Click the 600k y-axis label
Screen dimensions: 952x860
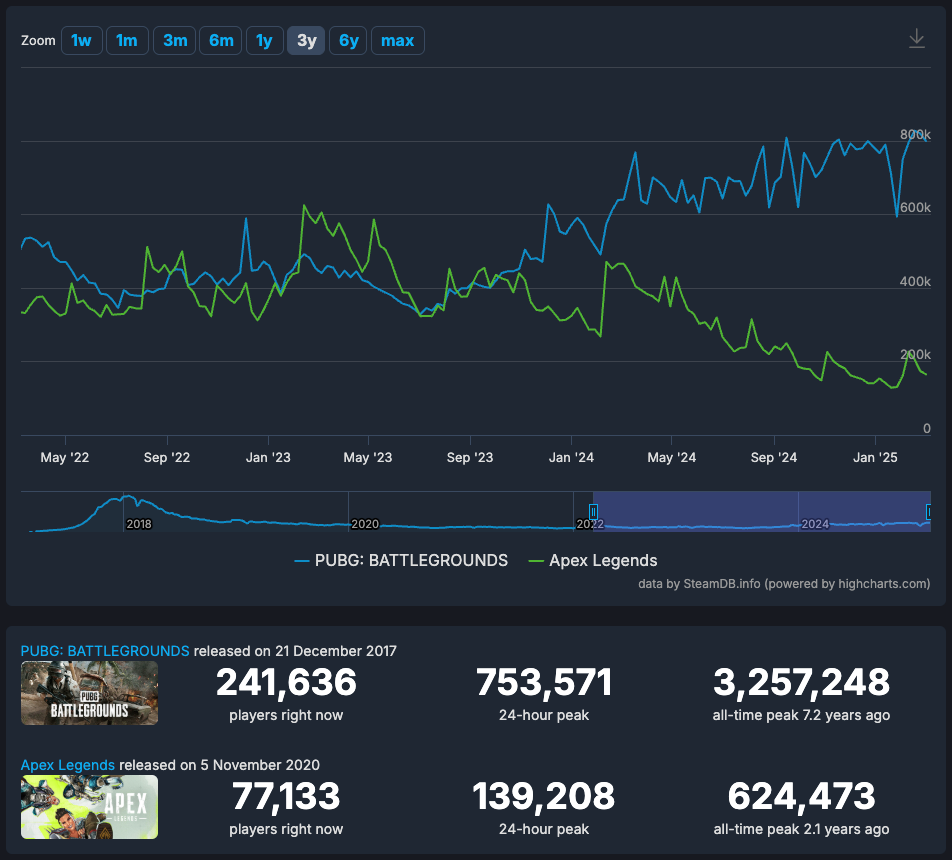(x=915, y=208)
